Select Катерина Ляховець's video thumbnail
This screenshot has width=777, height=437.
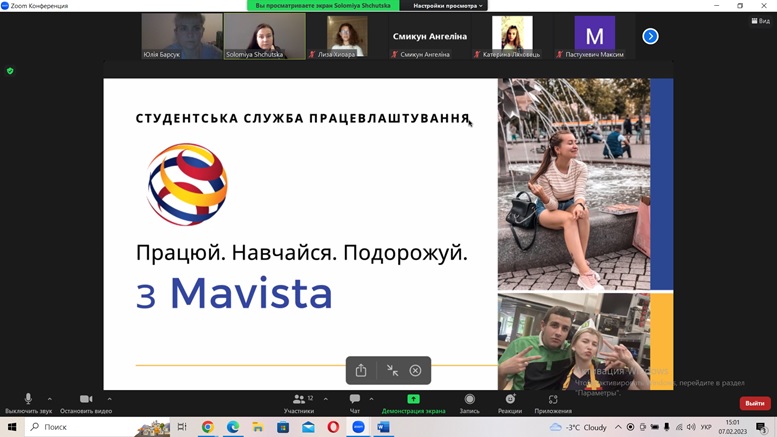(x=512, y=36)
